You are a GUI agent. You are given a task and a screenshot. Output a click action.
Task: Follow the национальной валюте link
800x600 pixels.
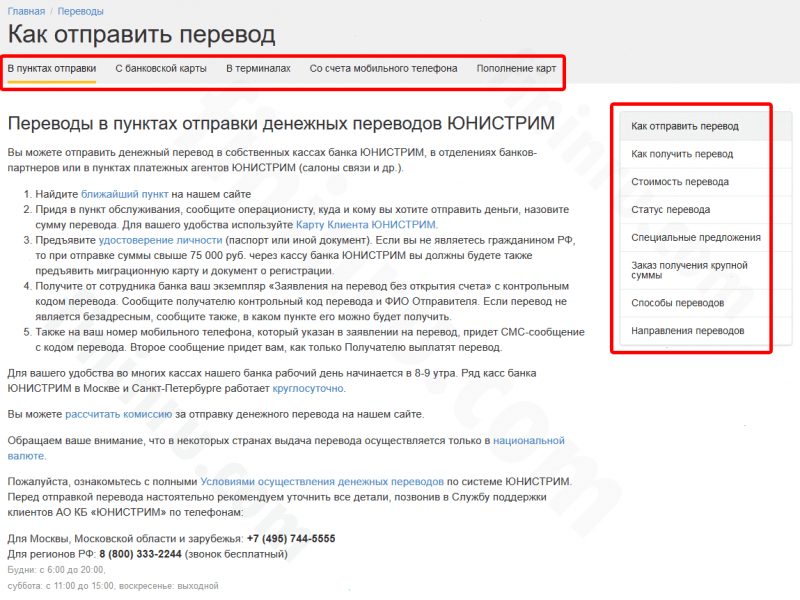point(529,441)
